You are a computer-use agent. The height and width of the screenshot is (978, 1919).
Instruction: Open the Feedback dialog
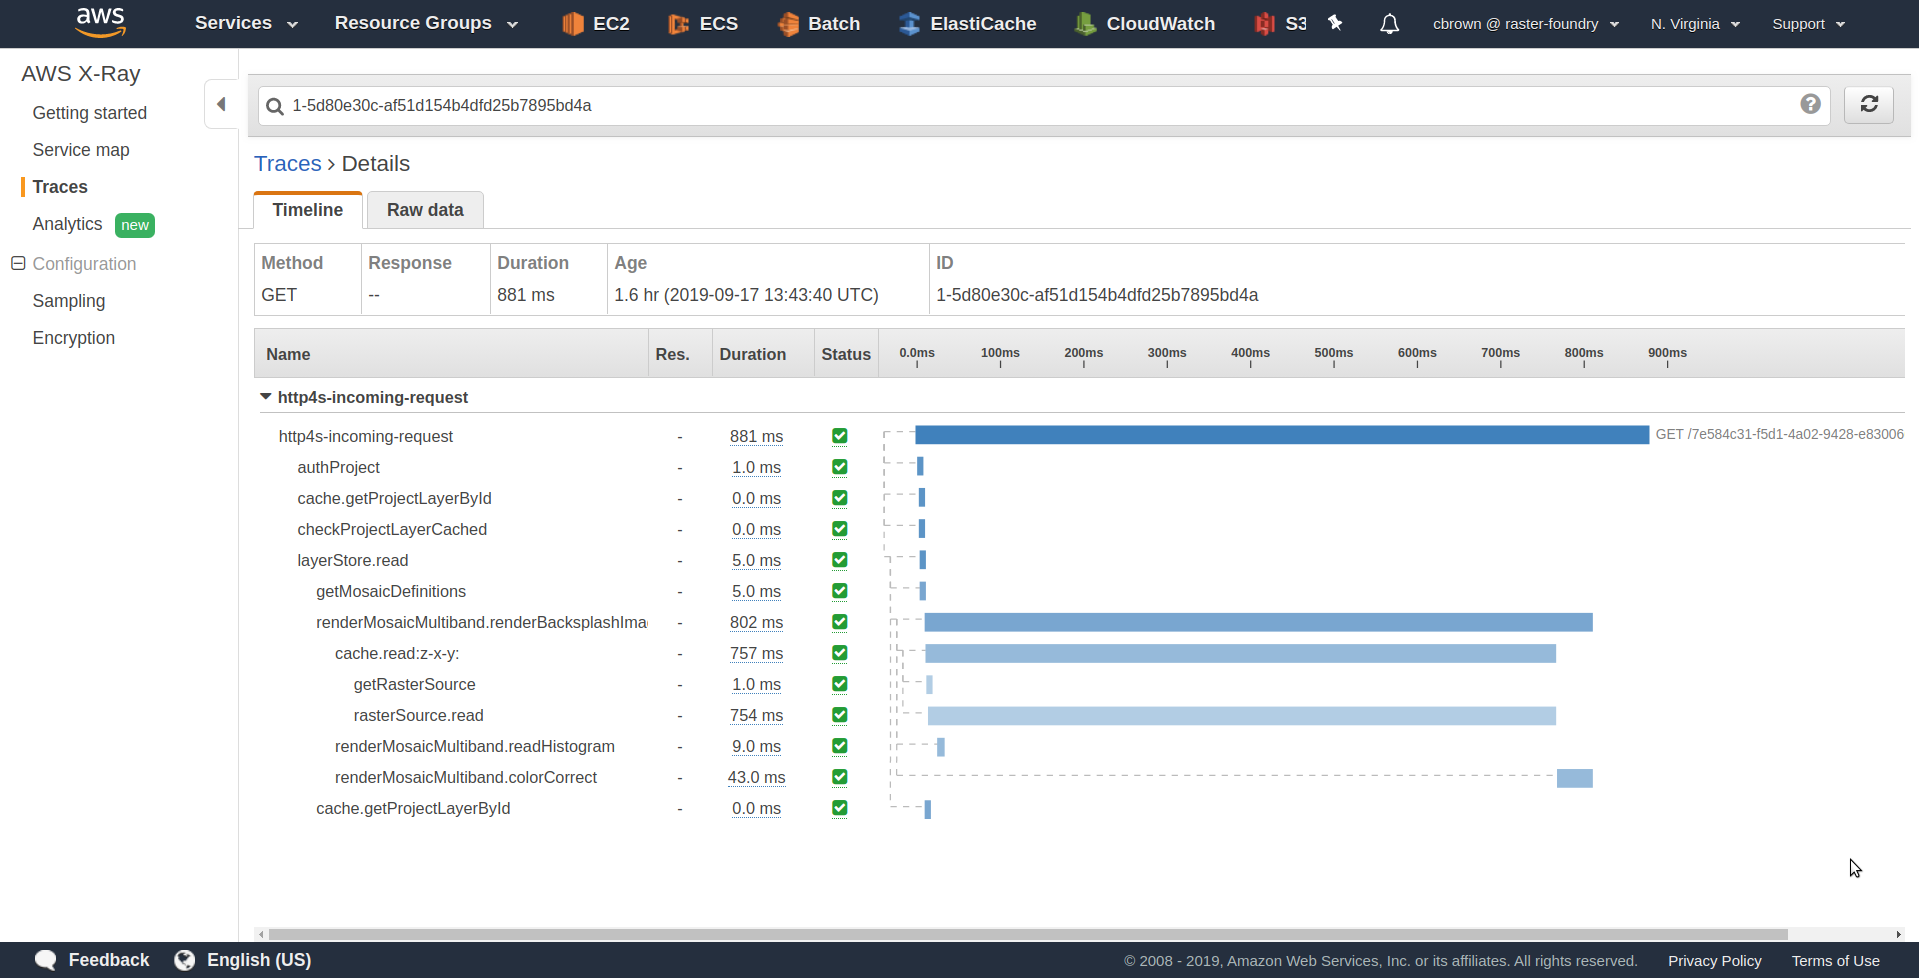coord(92,959)
